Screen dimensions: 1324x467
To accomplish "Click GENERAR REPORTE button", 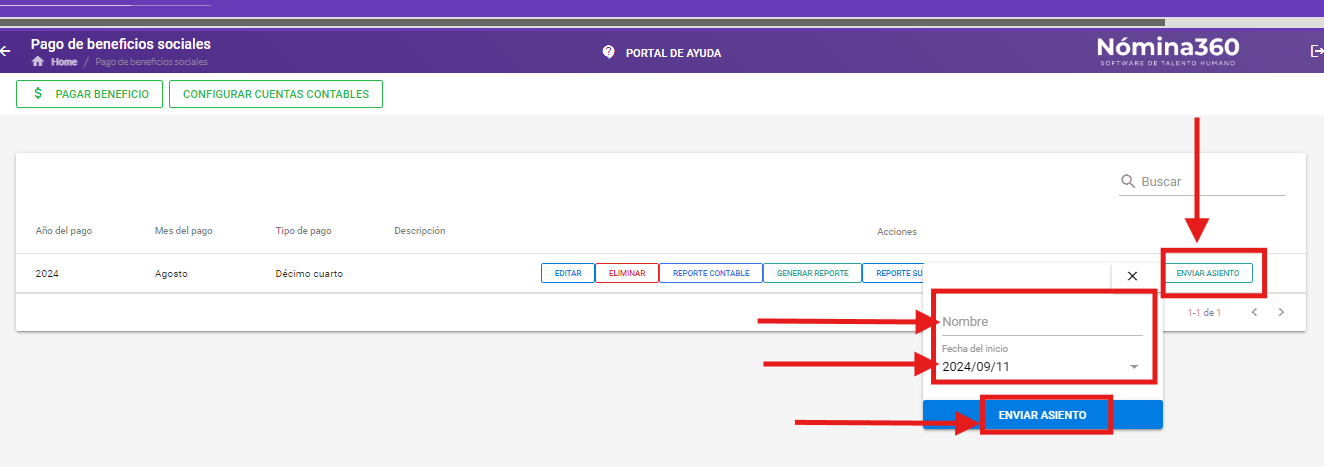I will coord(813,273).
